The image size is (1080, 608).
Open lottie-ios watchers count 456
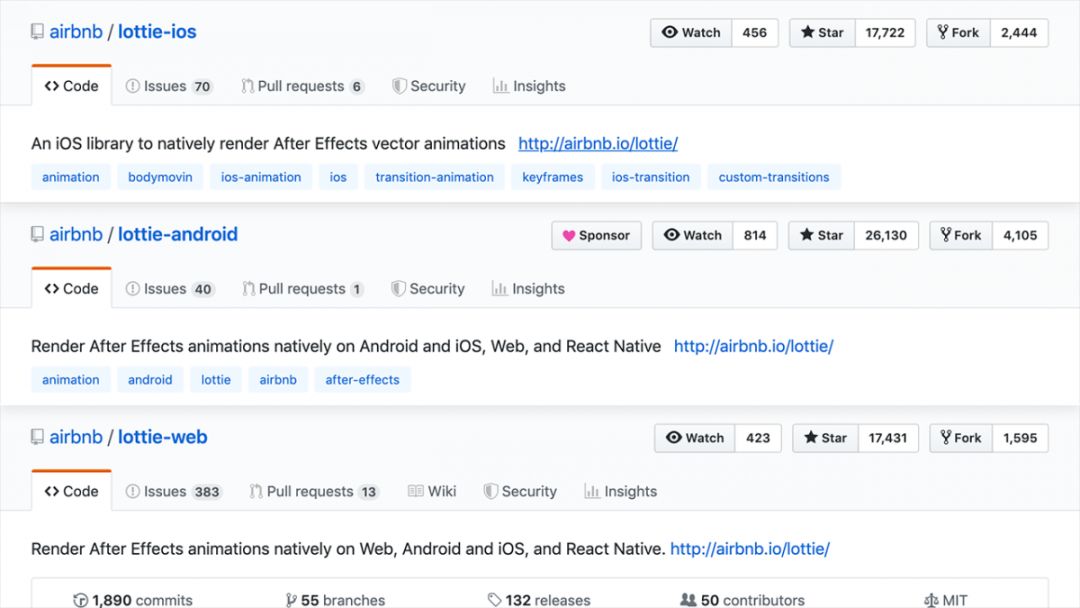[x=754, y=32]
